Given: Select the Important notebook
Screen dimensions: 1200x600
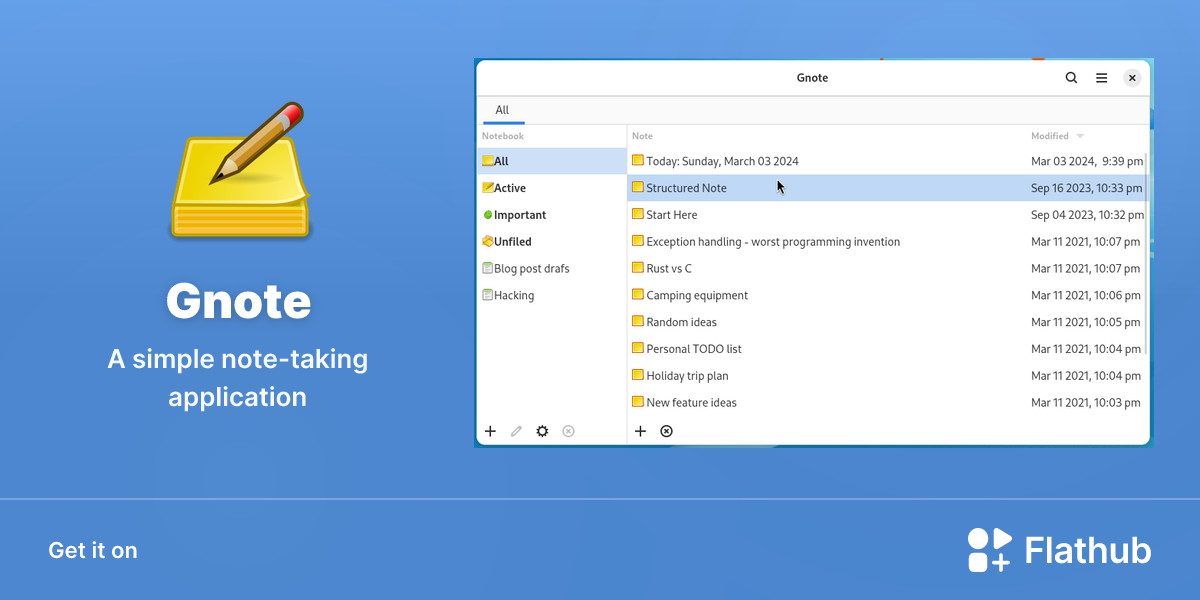Looking at the screenshot, I should tap(552, 215).
